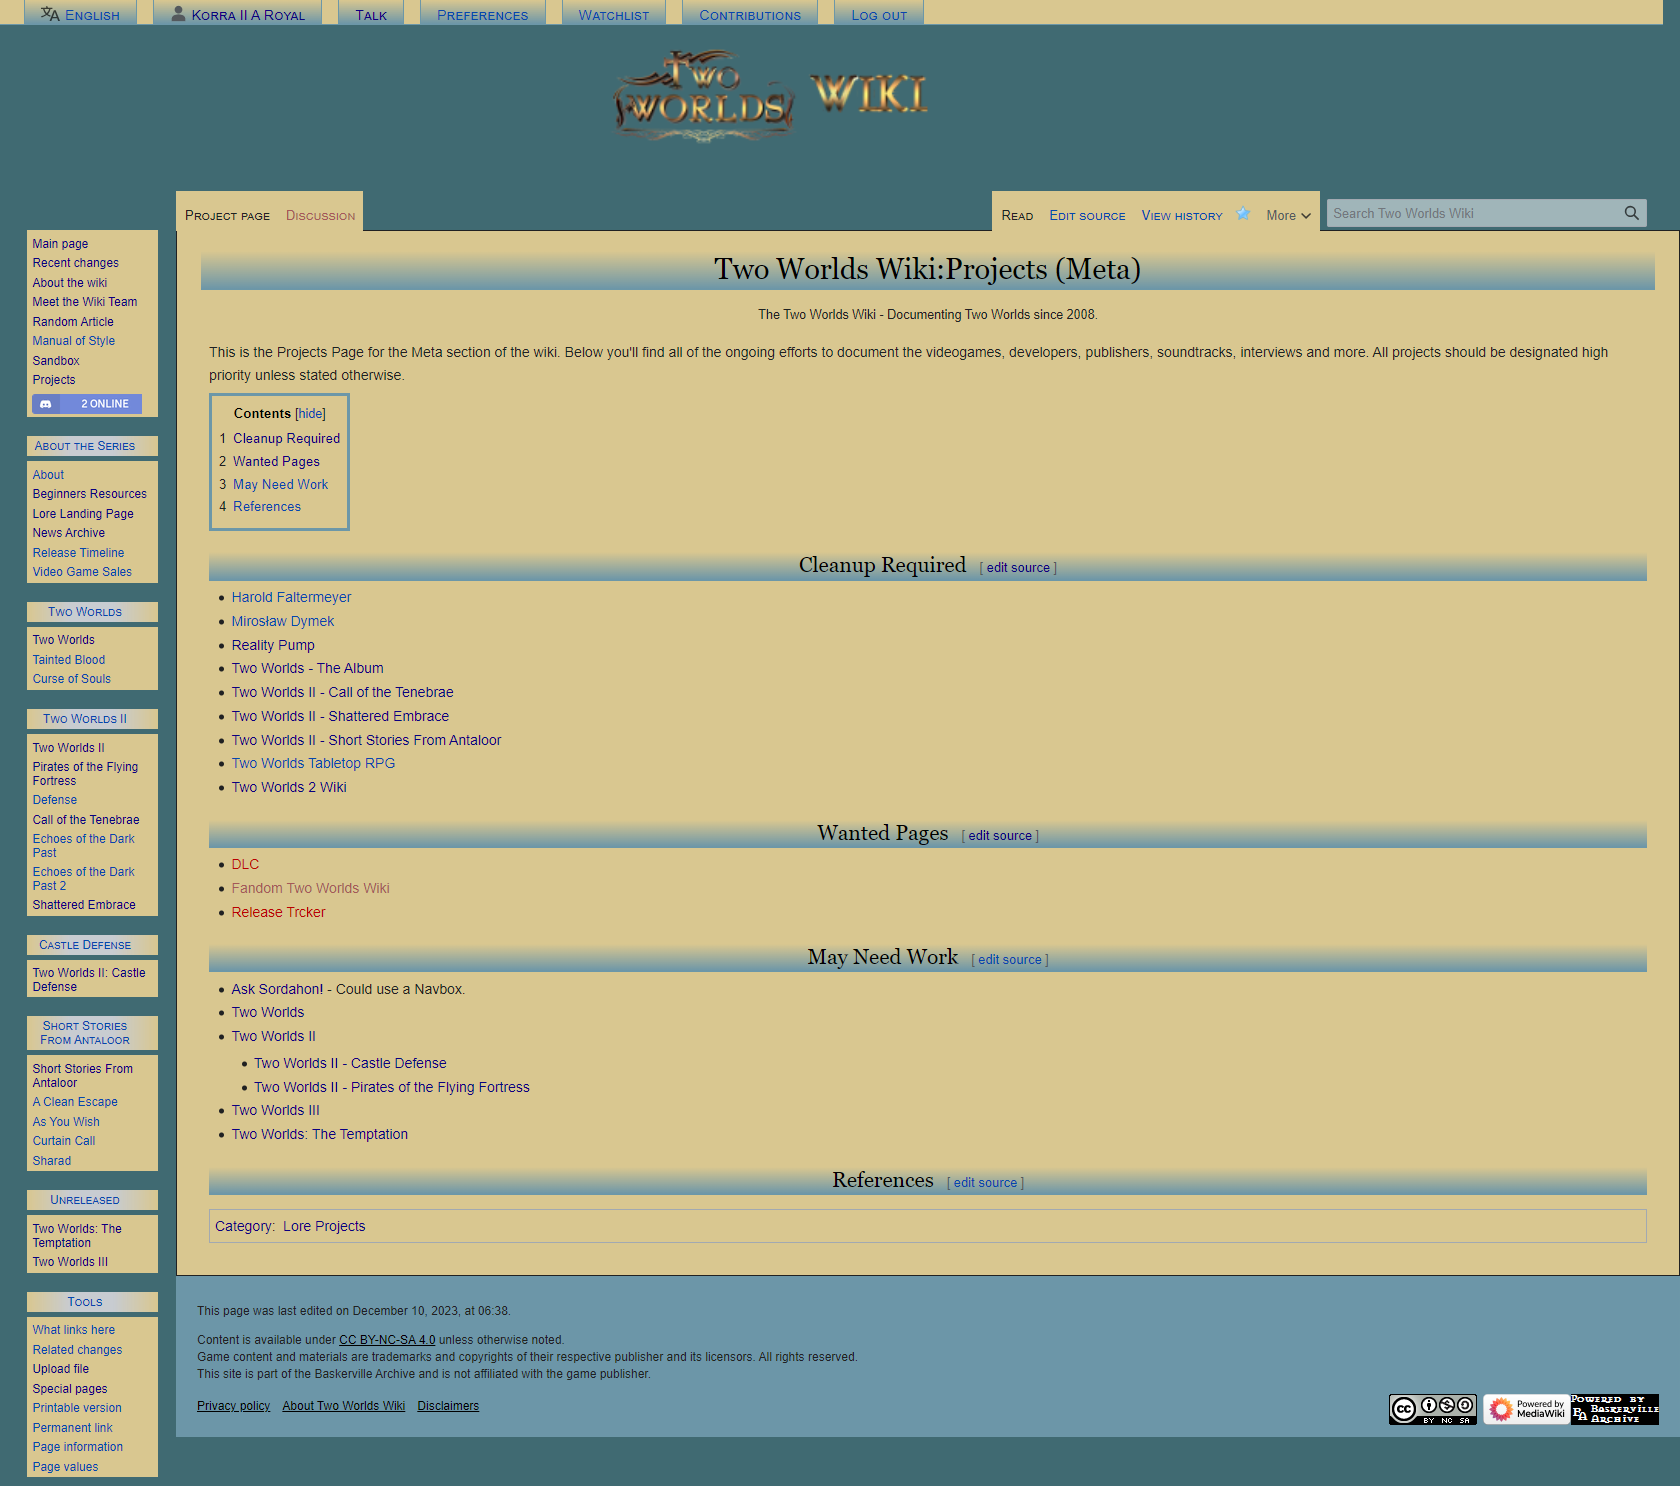1680x1486 pixels.
Task: Open the Harold Faltermeyer page
Action: [x=291, y=597]
